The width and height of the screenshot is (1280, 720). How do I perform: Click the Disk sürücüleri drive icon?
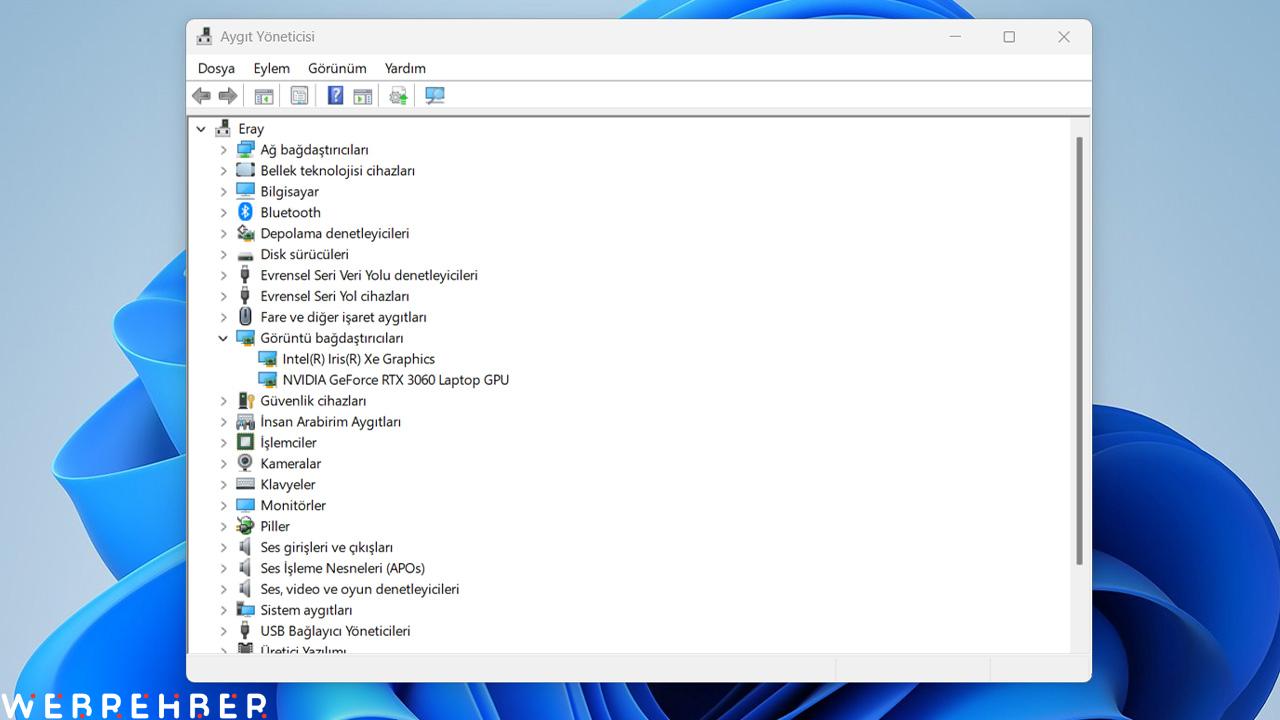[245, 255]
